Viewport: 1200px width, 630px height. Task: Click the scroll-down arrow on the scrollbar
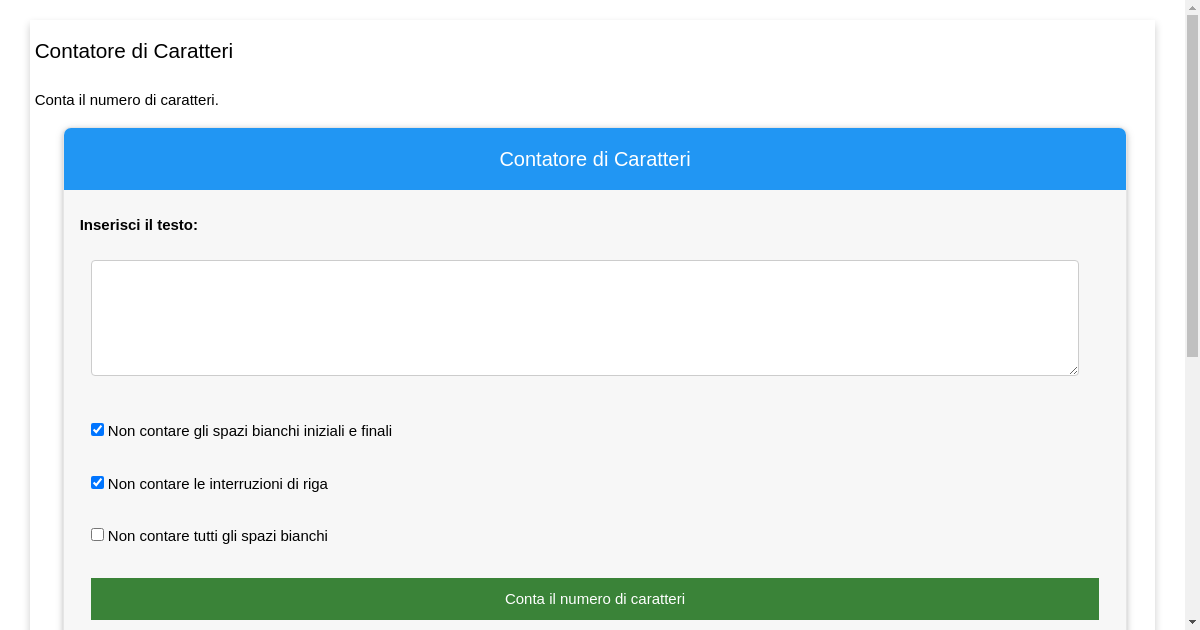click(x=1192, y=622)
